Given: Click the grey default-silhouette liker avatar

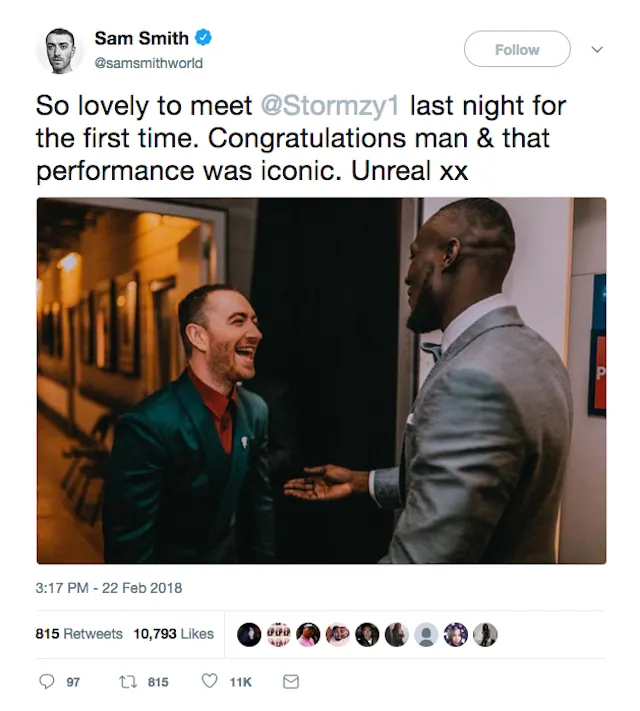Looking at the screenshot, I should [x=426, y=634].
